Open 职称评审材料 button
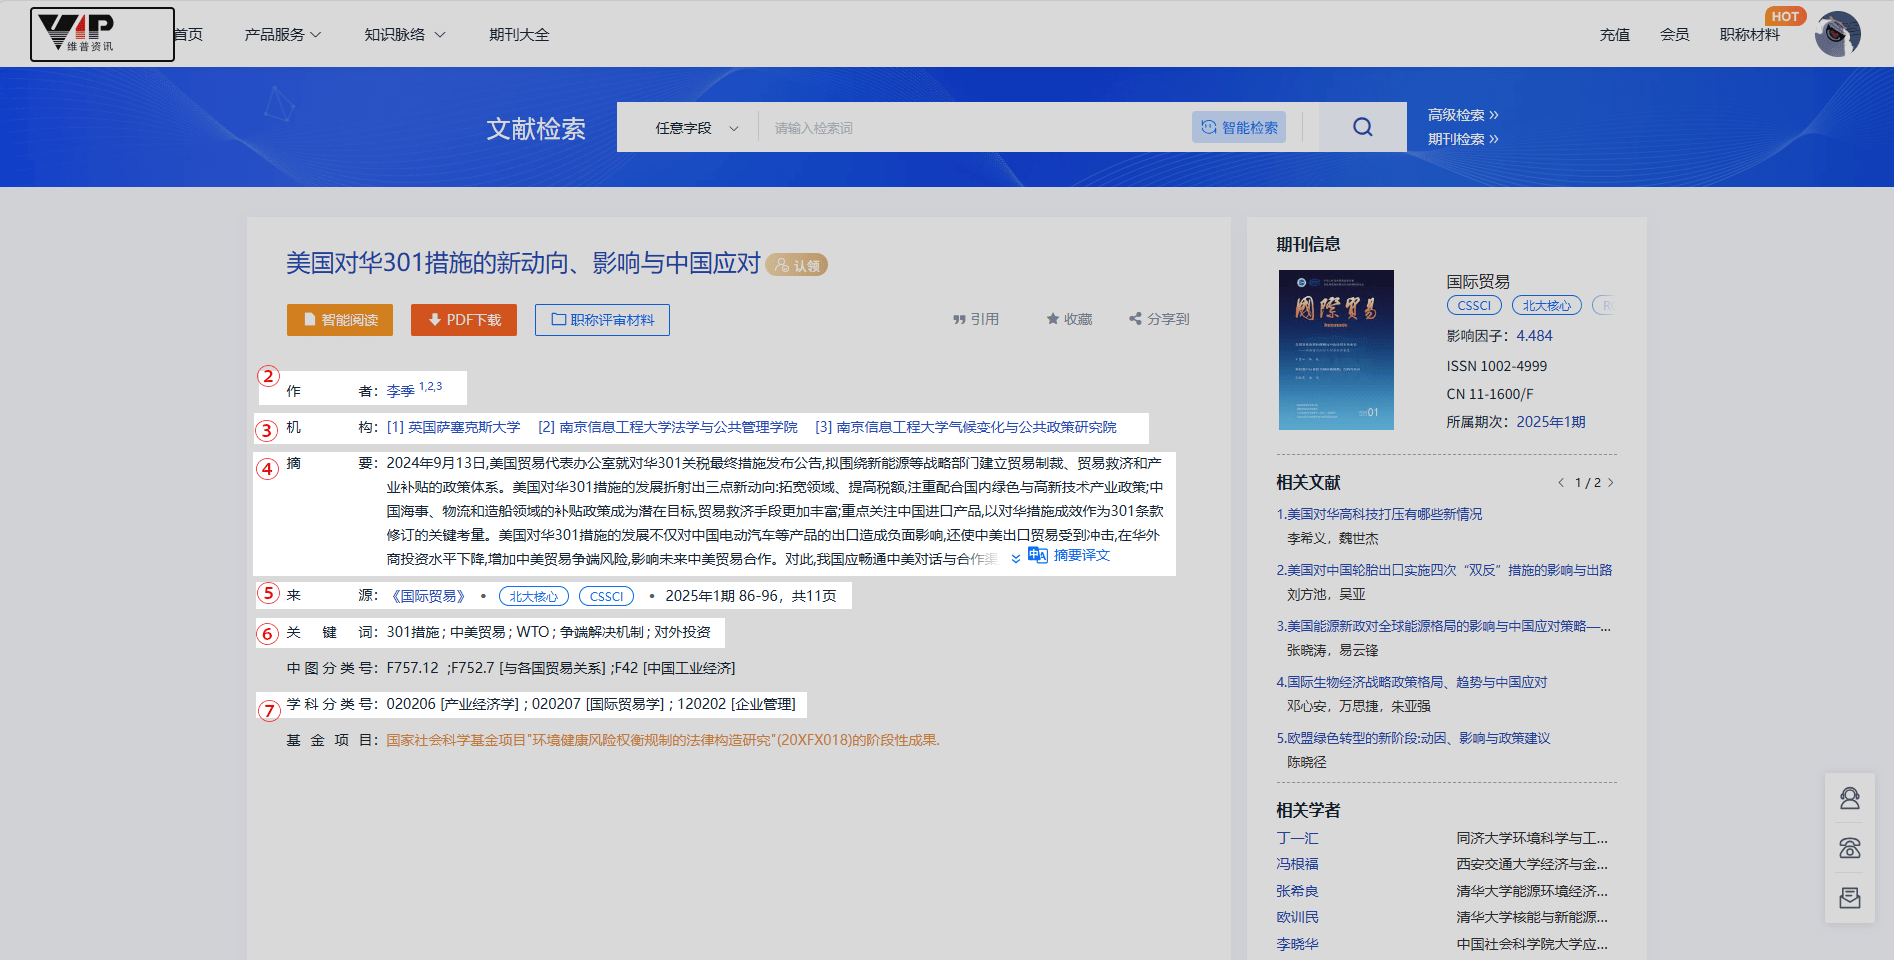This screenshot has width=1894, height=960. [602, 320]
